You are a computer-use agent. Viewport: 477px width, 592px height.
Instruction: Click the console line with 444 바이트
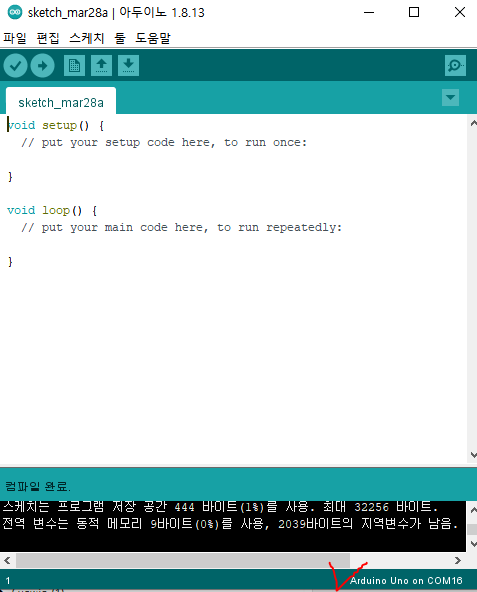(220, 507)
